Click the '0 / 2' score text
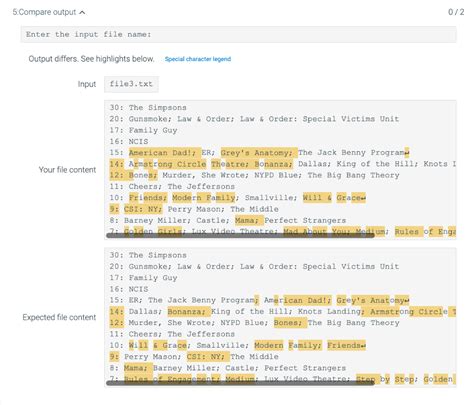Image resolution: width=474 pixels, height=405 pixels. pos(456,12)
